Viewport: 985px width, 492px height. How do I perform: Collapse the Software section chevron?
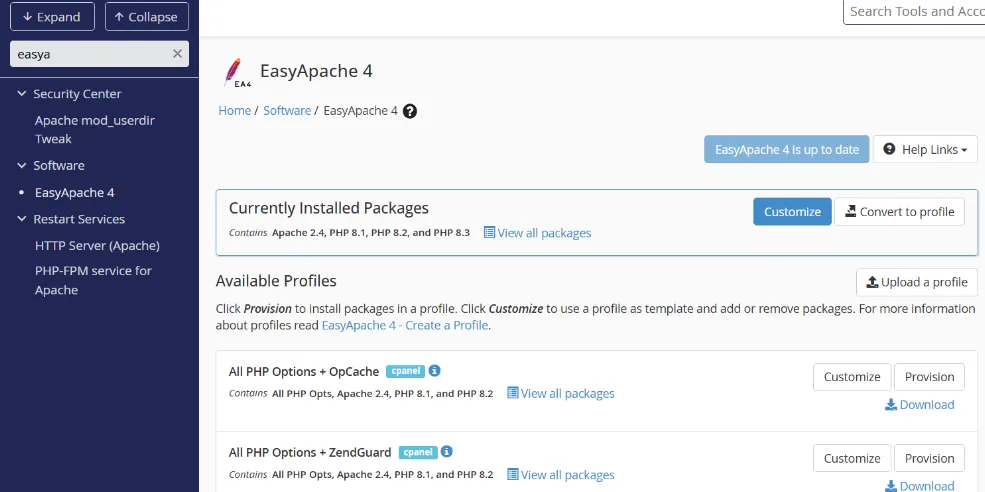21,165
